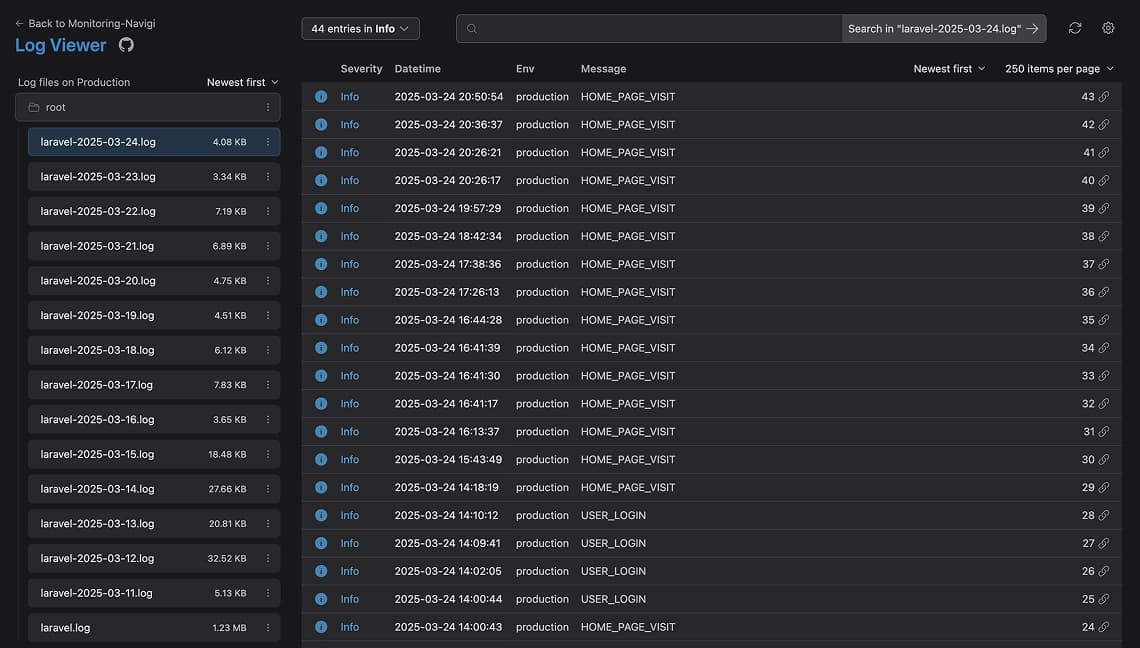Click info icon on 14:10:12 USER_LOGIN entry

point(321,516)
